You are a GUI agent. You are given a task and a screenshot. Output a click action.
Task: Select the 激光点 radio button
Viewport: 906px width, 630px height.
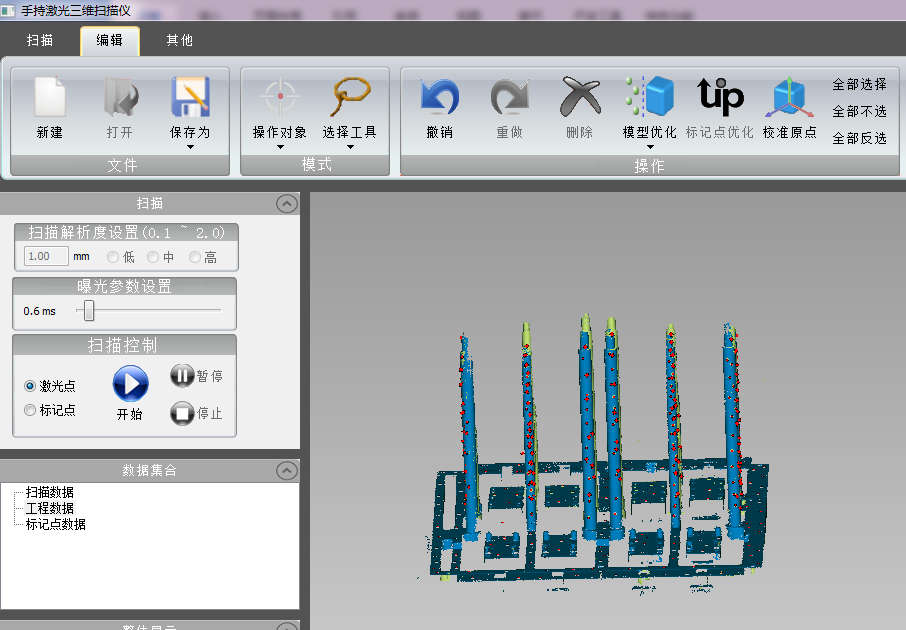(30, 386)
